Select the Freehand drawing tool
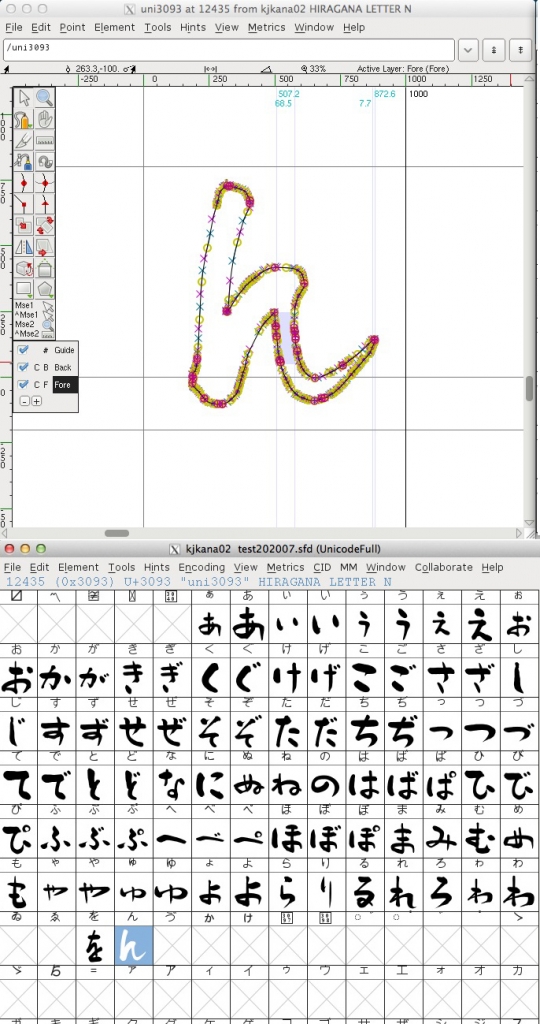The image size is (540, 1024). [24, 119]
